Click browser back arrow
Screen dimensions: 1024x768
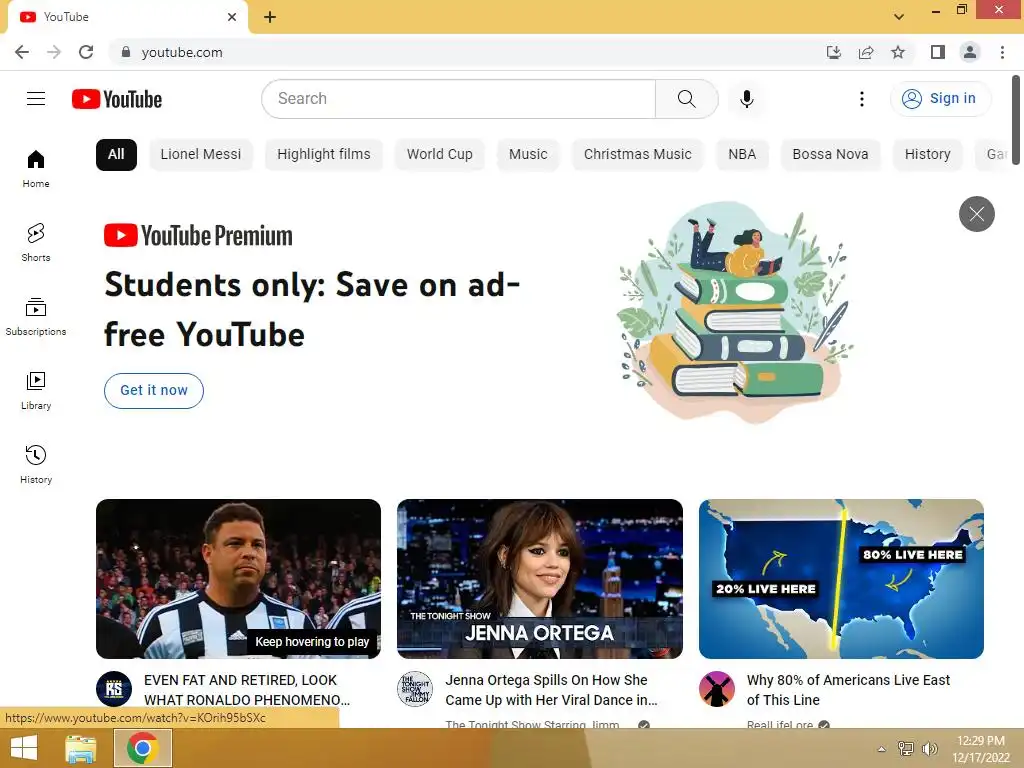click(x=22, y=52)
